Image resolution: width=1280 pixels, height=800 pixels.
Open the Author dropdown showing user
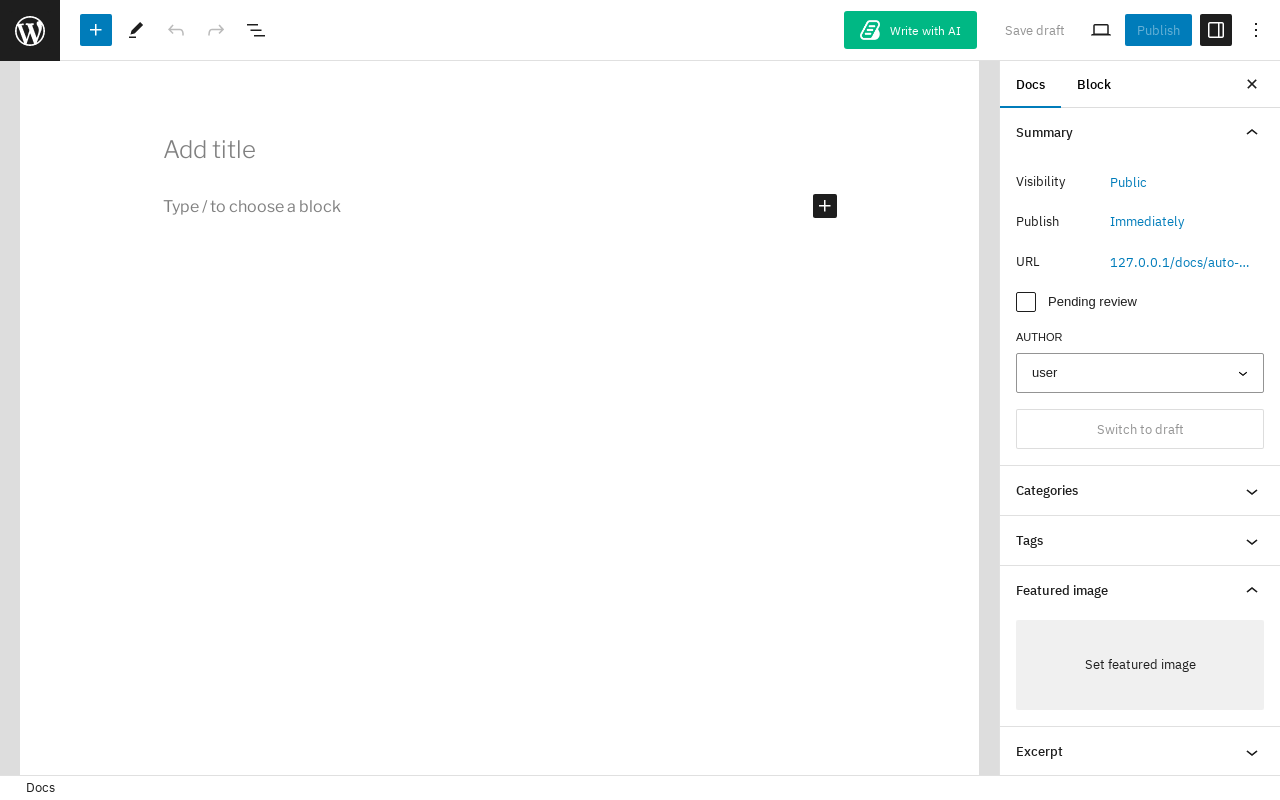pyautogui.click(x=1140, y=373)
